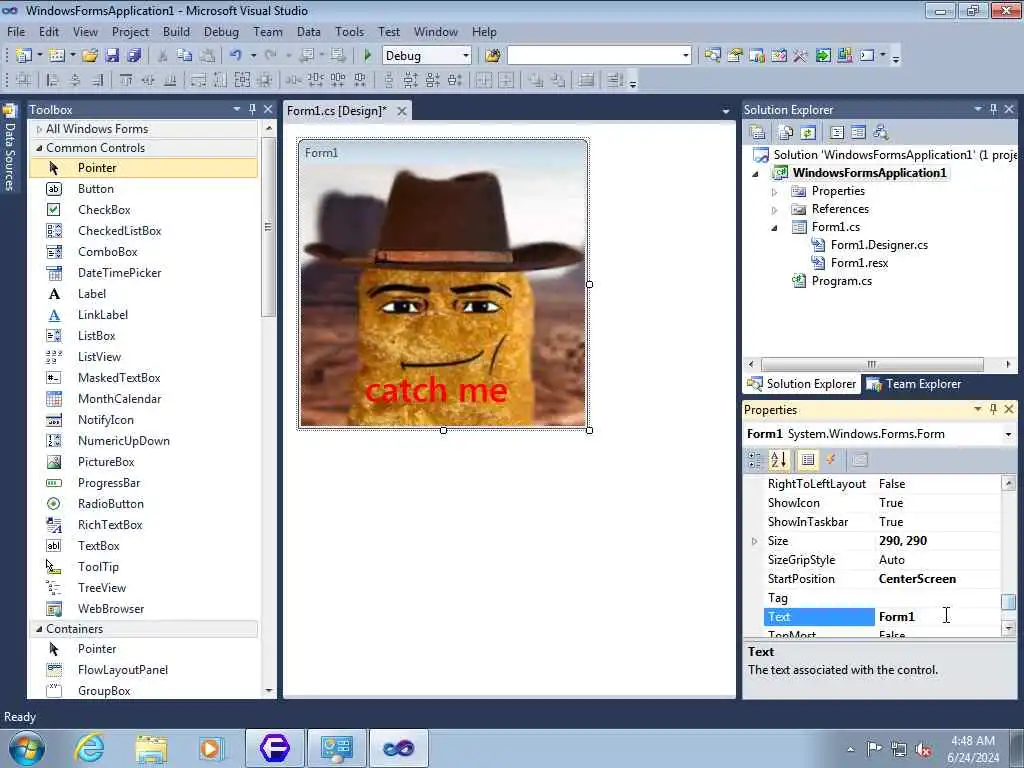Collapse the Containers toolbox group

tap(39, 629)
